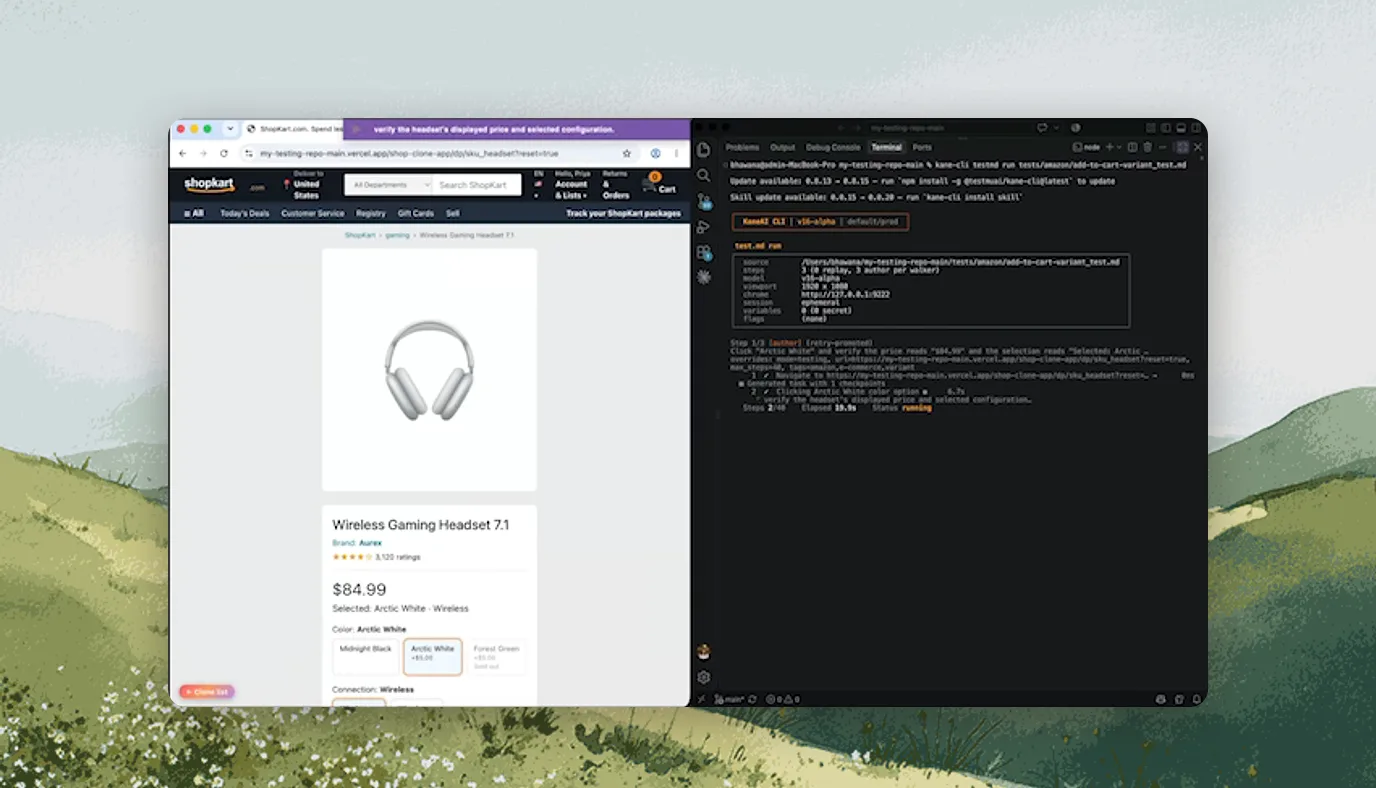This screenshot has height=788, width=1376.
Task: Select the Midnight Black color option
Action: tap(366, 656)
